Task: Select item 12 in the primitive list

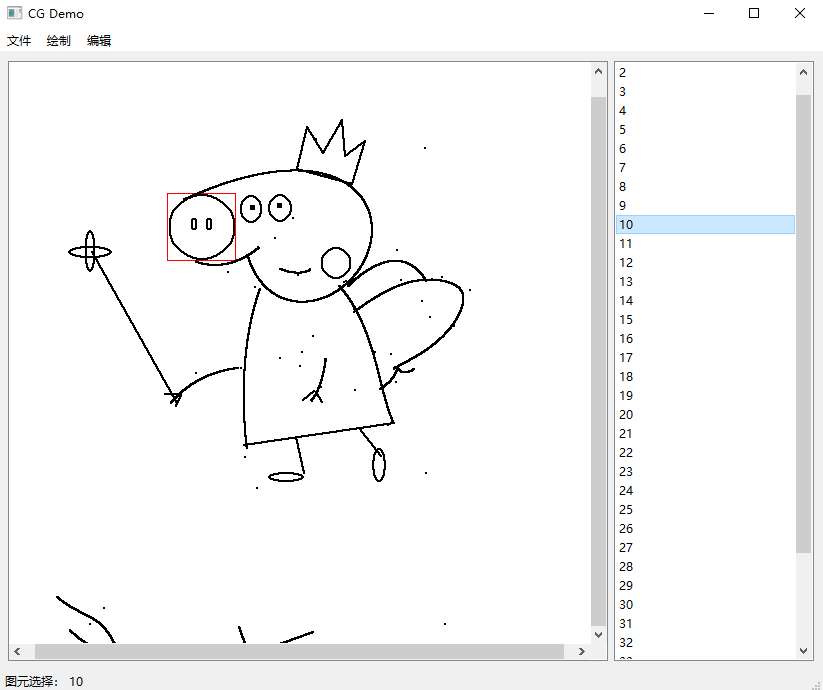Action: coord(705,262)
